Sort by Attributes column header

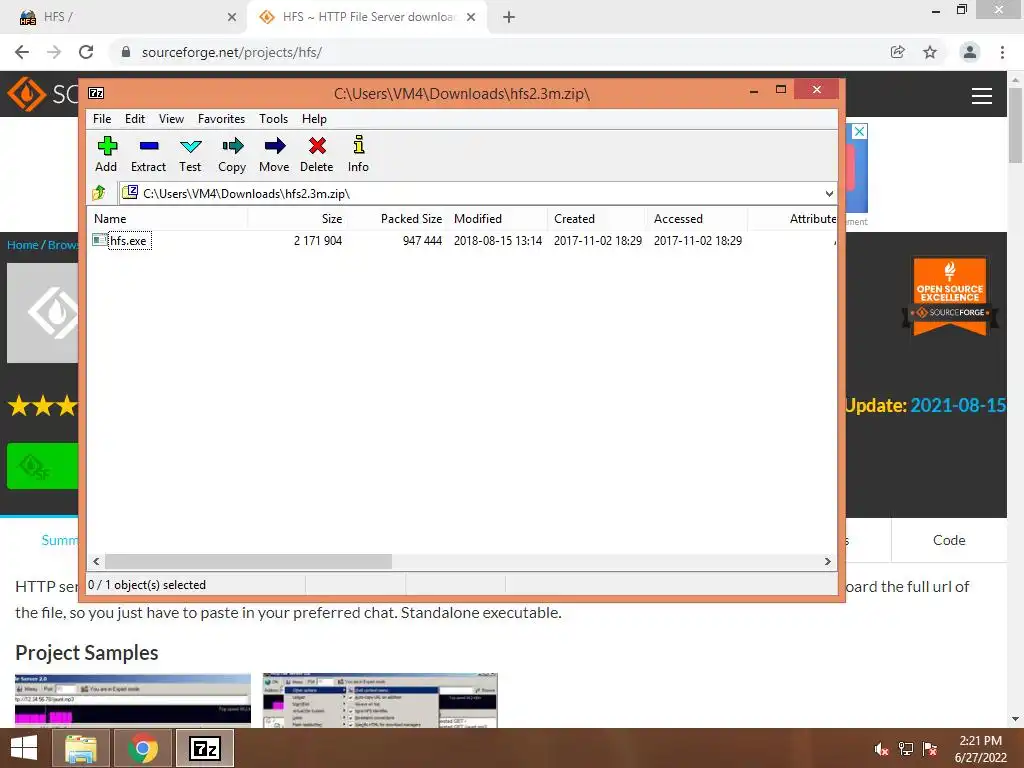click(x=793, y=219)
